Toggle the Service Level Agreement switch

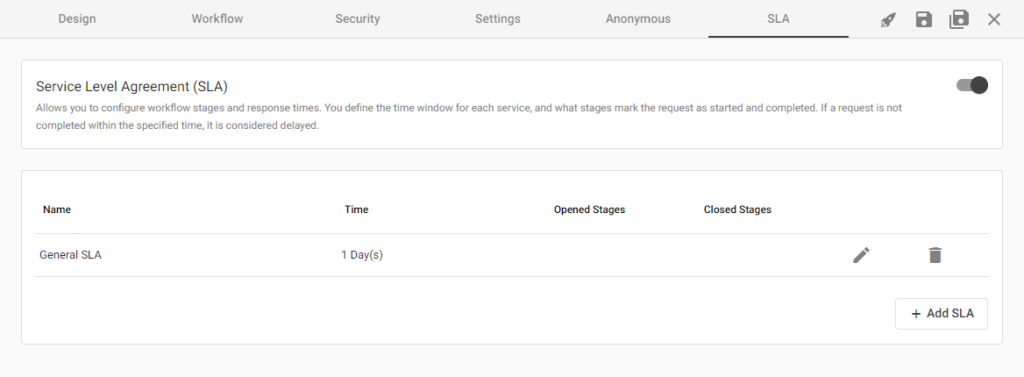click(972, 85)
